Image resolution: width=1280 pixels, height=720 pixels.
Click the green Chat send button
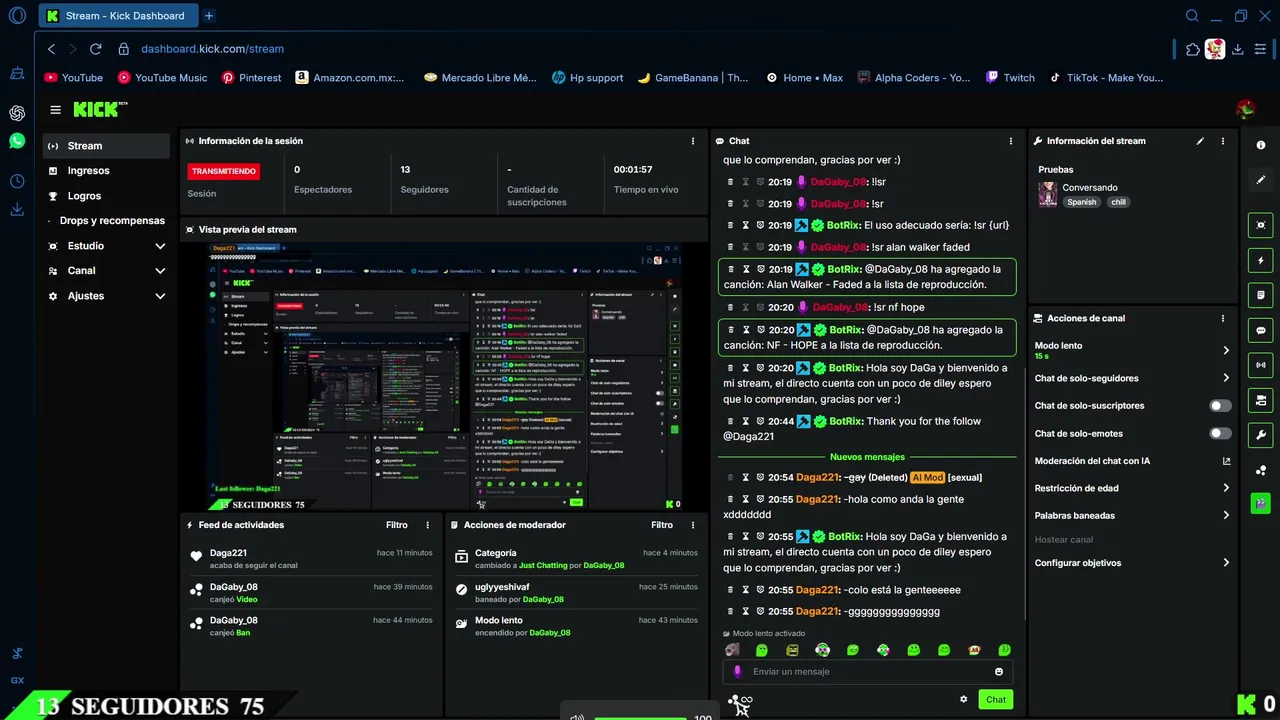pos(996,699)
